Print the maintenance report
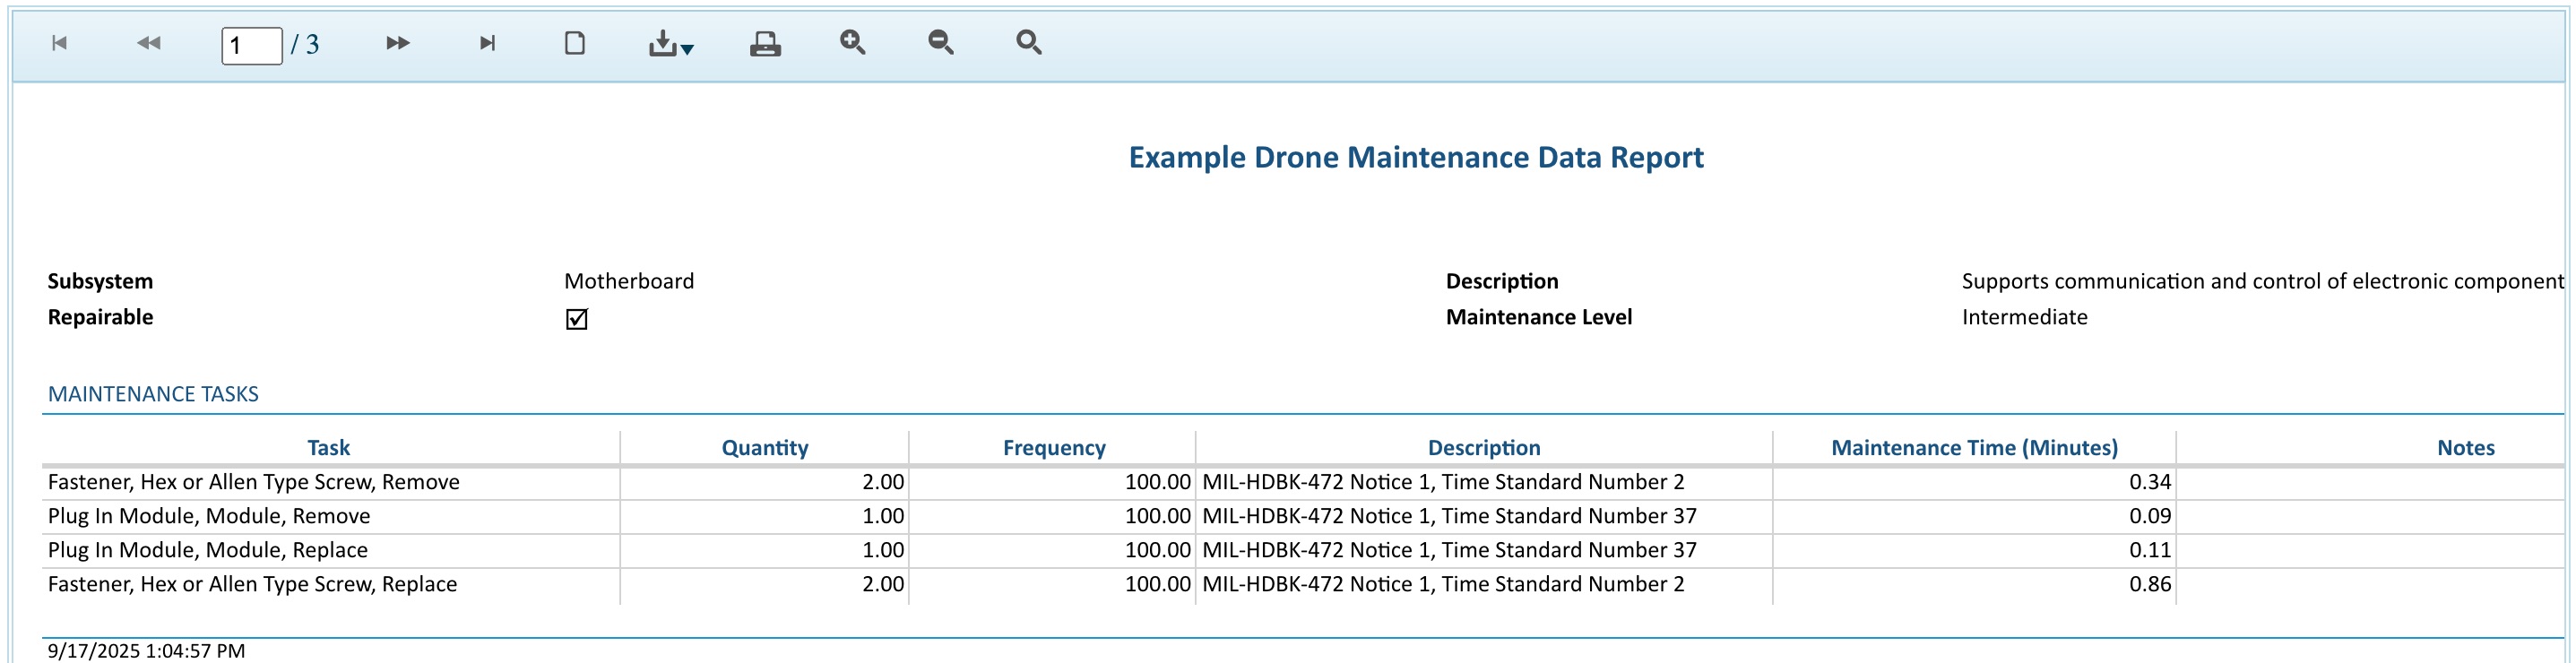The height and width of the screenshot is (663, 2576). coord(765,43)
